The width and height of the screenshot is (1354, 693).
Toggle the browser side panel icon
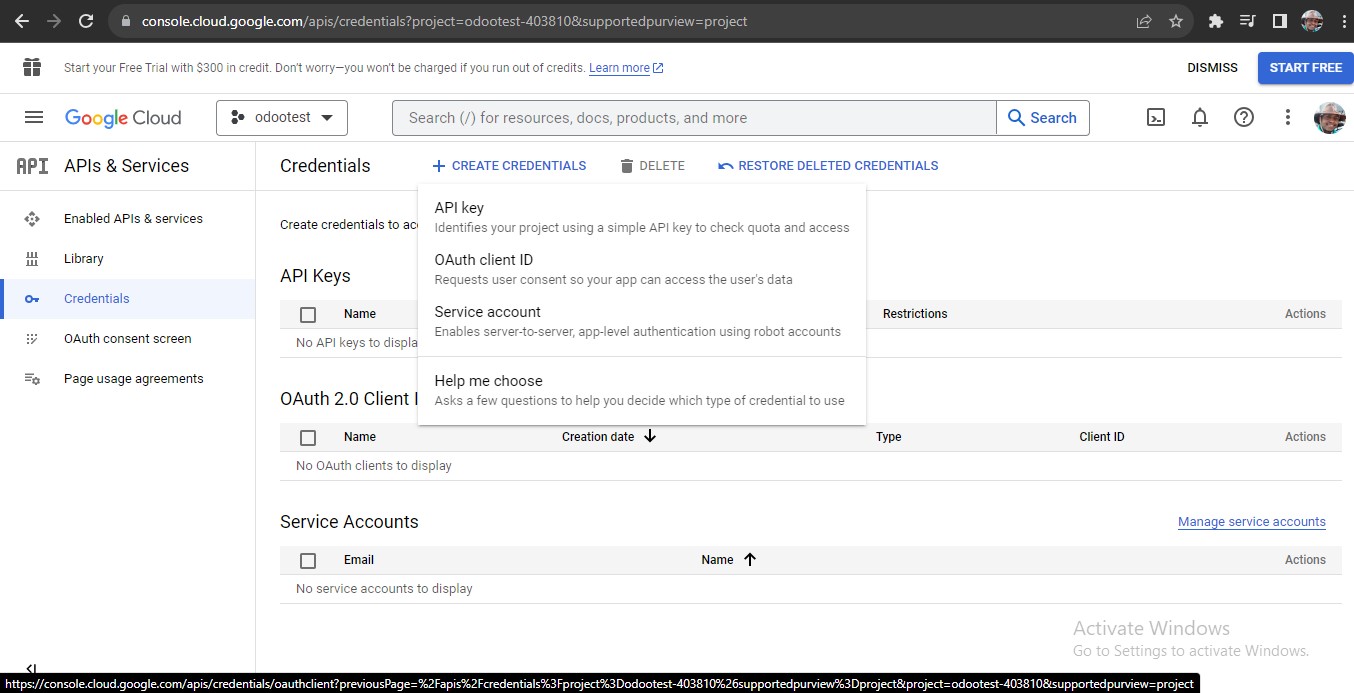pyautogui.click(x=1279, y=21)
